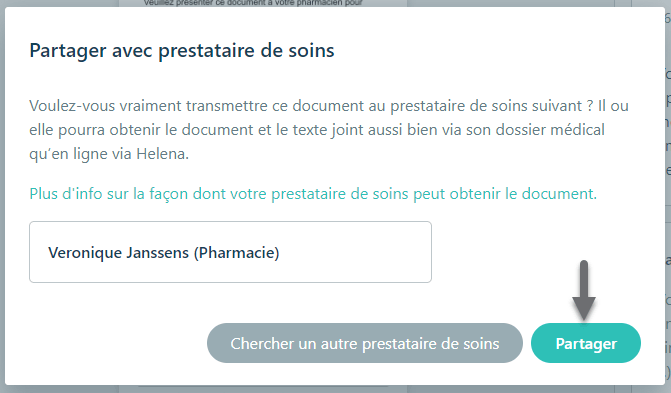Click dimmed page area below the dialog

(334, 389)
